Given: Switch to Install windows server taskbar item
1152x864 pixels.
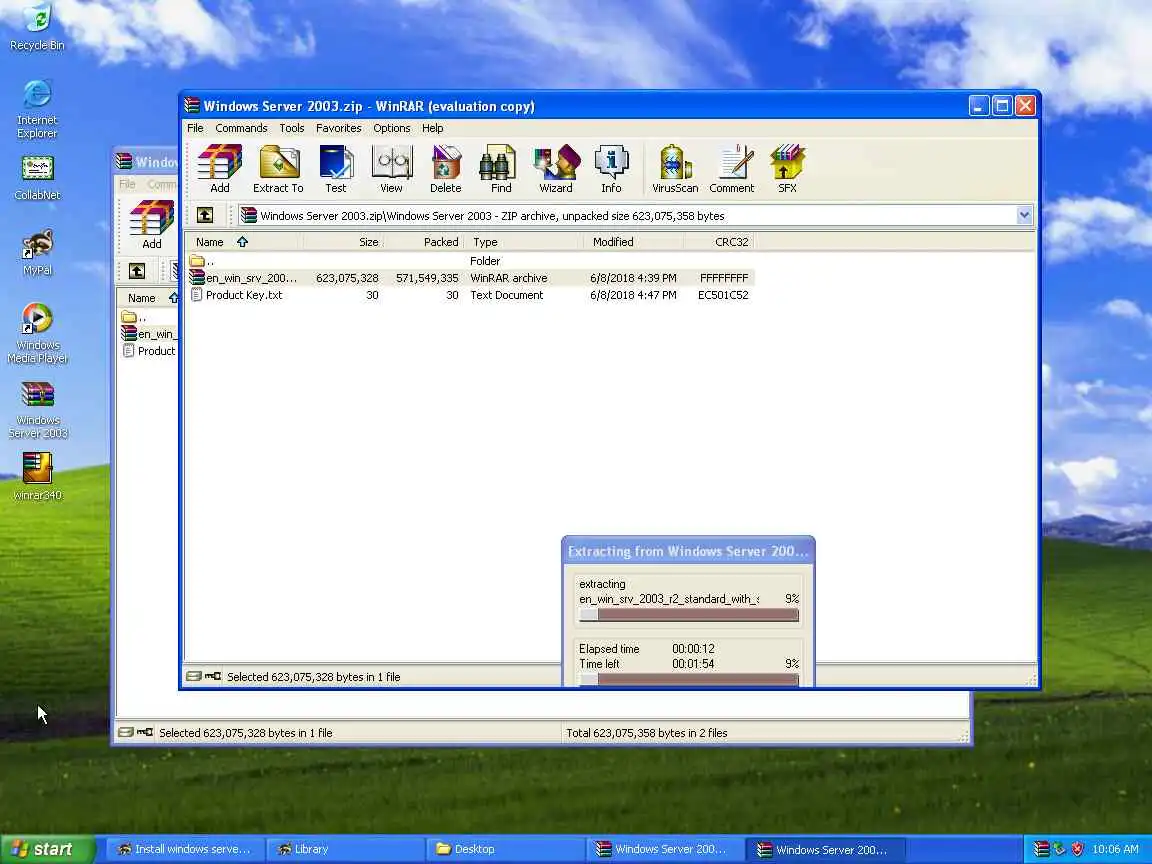Looking at the screenshot, I should point(184,849).
